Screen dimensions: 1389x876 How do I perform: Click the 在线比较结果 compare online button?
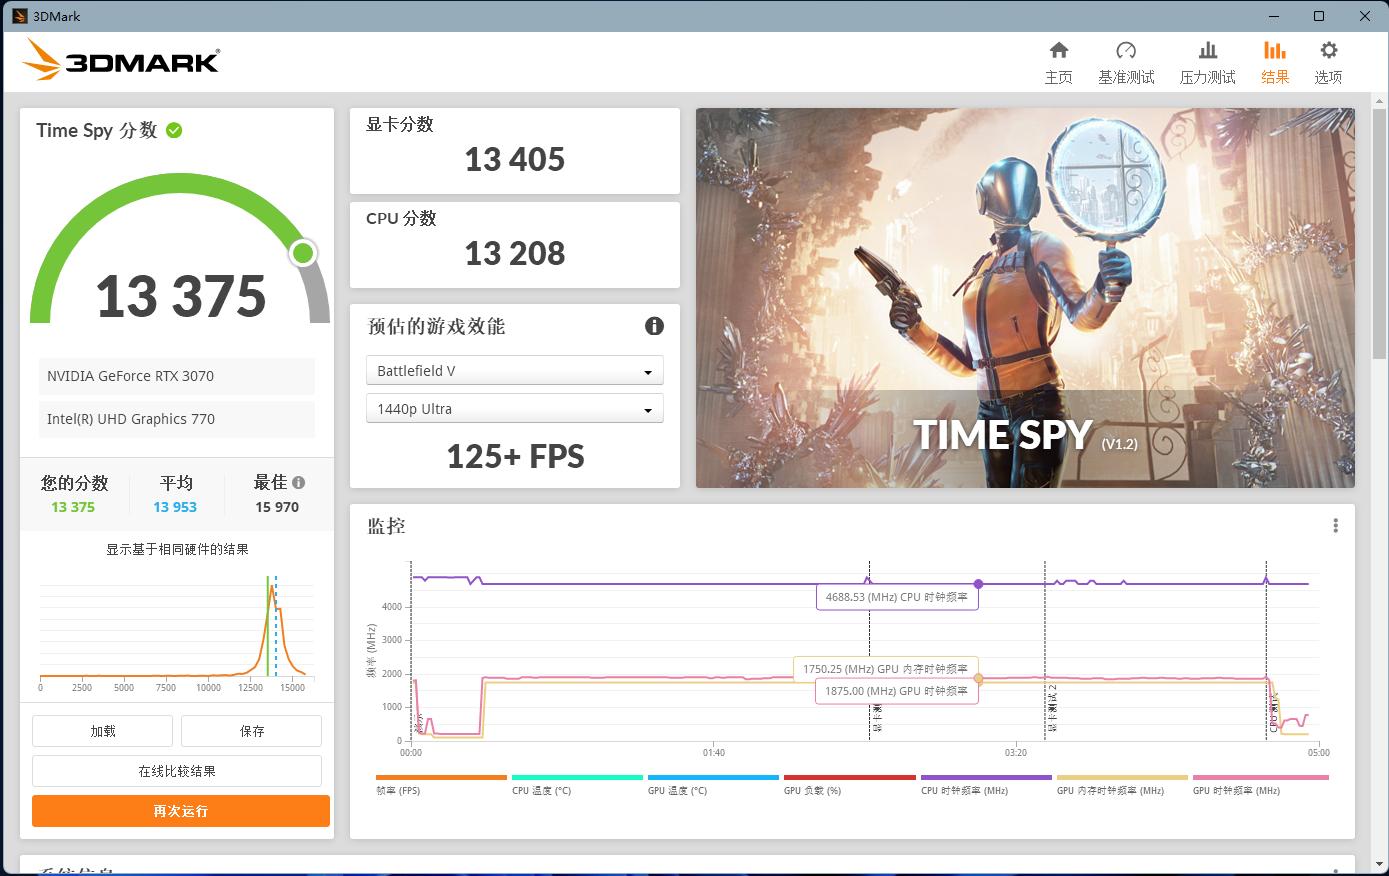[177, 771]
